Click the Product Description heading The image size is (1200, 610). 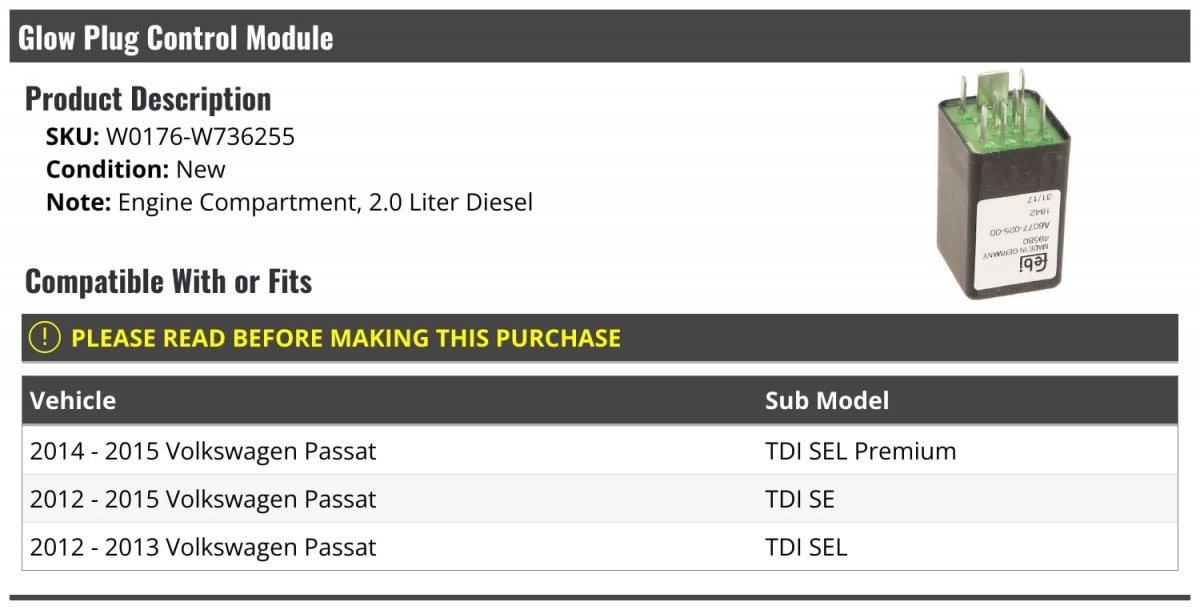148,98
